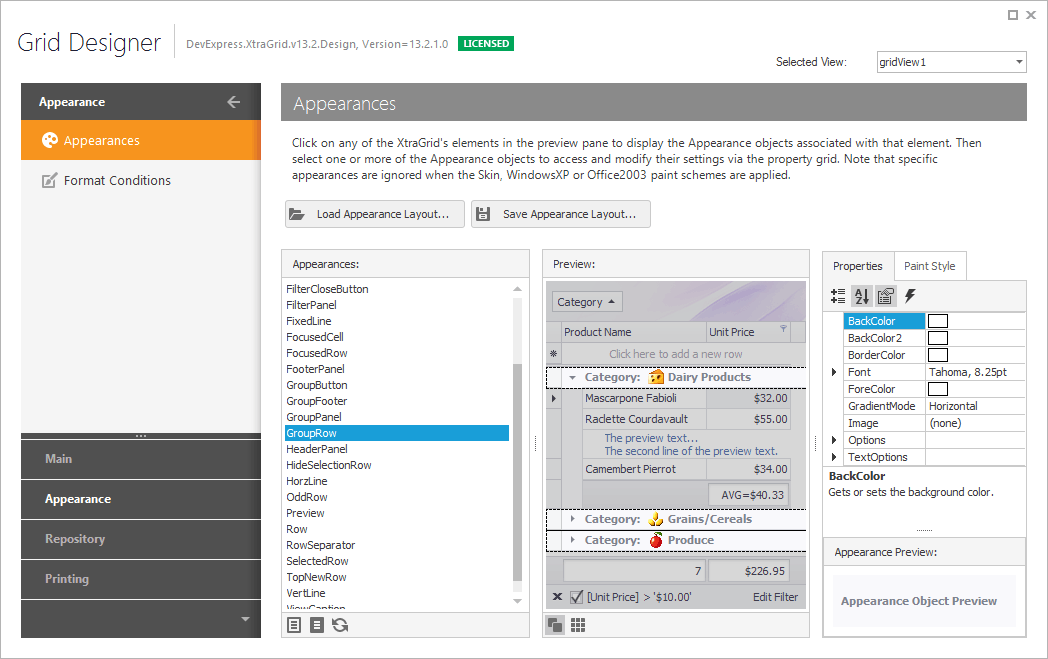The width and height of the screenshot is (1048, 659).
Task: Switch preview to grid layout icon
Action: coord(578,625)
